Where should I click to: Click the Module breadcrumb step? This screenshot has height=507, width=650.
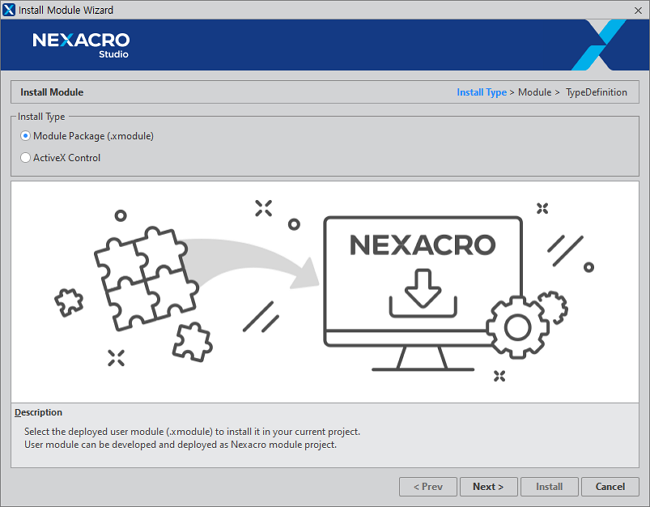(x=534, y=93)
